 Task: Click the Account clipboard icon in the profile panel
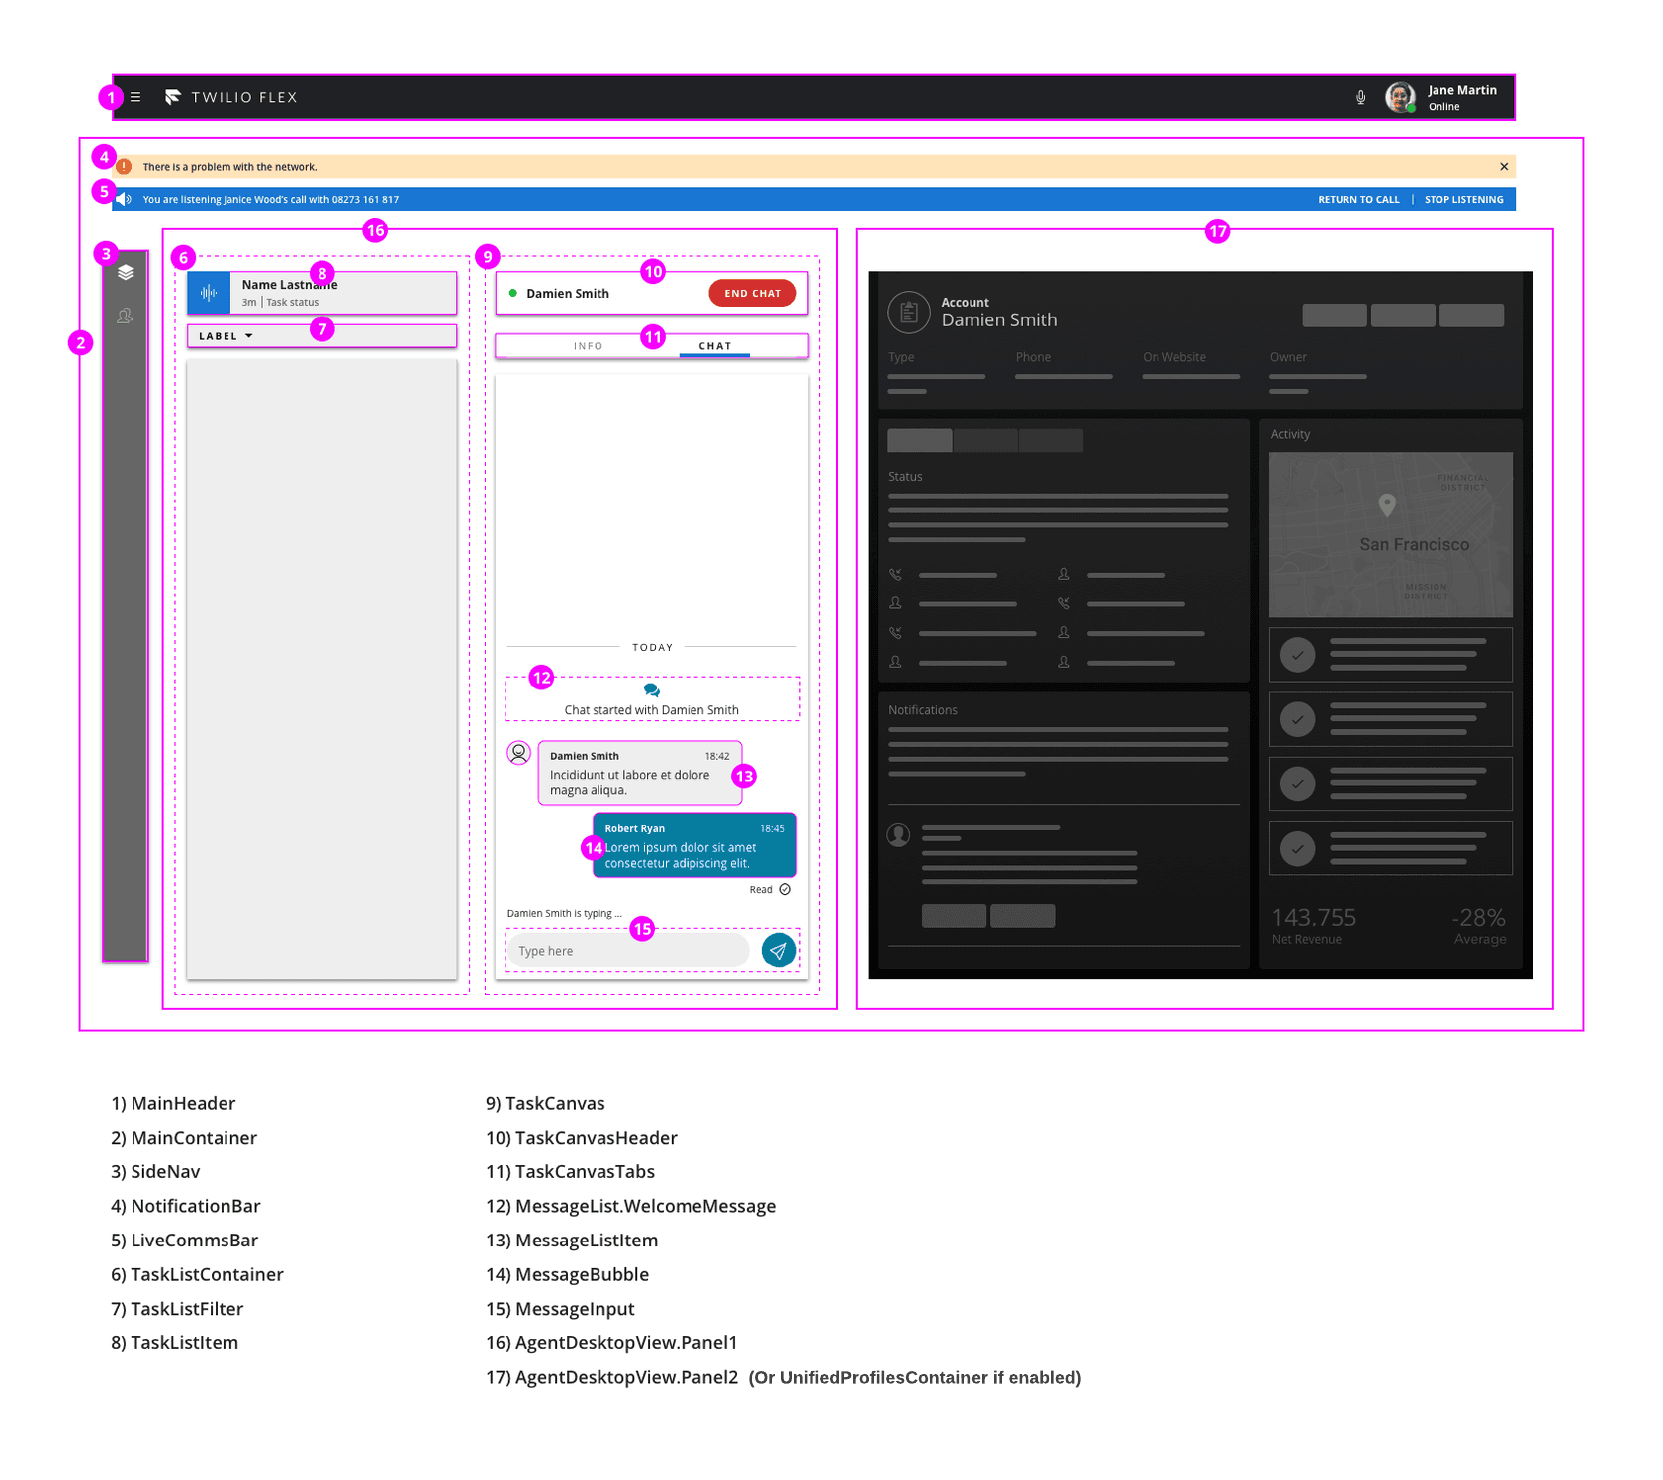[909, 312]
